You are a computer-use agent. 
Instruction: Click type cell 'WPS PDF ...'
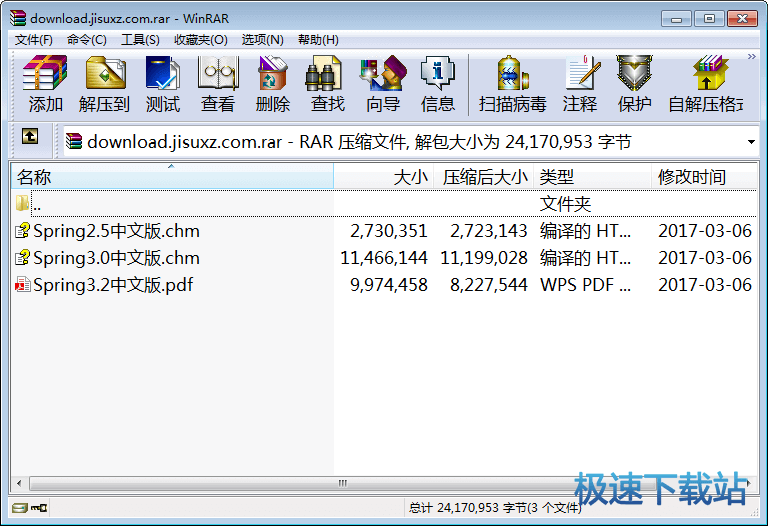[x=585, y=285]
